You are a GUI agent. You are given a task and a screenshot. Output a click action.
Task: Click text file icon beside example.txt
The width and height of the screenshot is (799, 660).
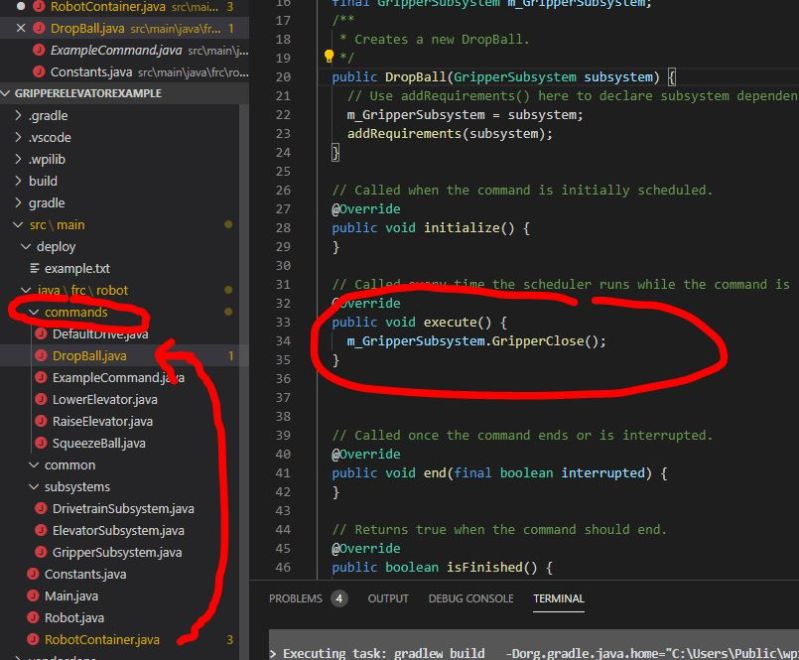pyautogui.click(x=35, y=268)
